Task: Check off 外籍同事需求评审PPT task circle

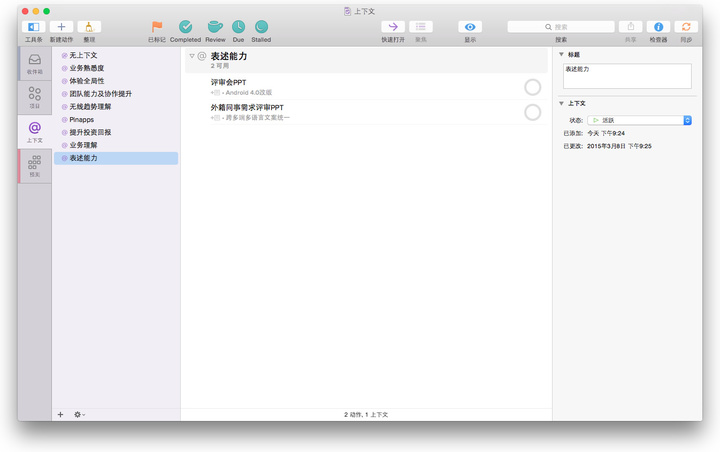Action: coord(532,112)
